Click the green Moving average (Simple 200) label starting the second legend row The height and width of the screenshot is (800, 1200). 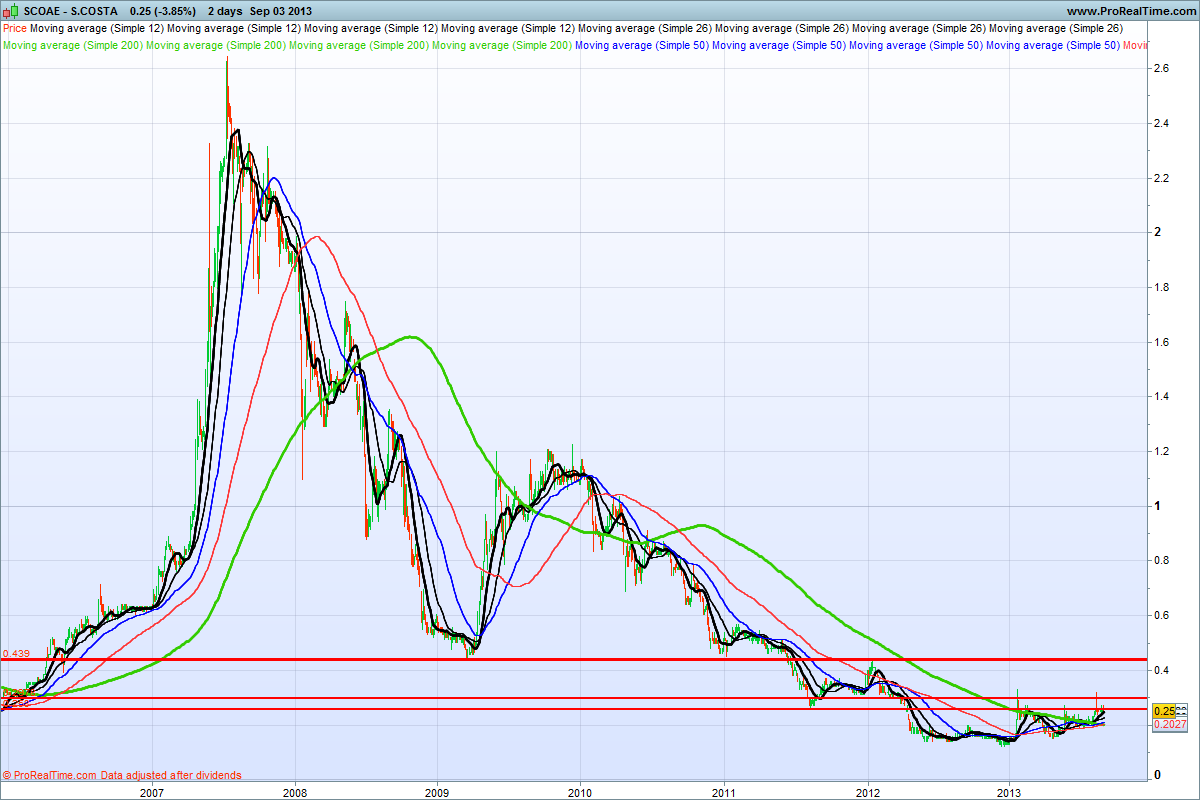pyautogui.click(x=73, y=45)
